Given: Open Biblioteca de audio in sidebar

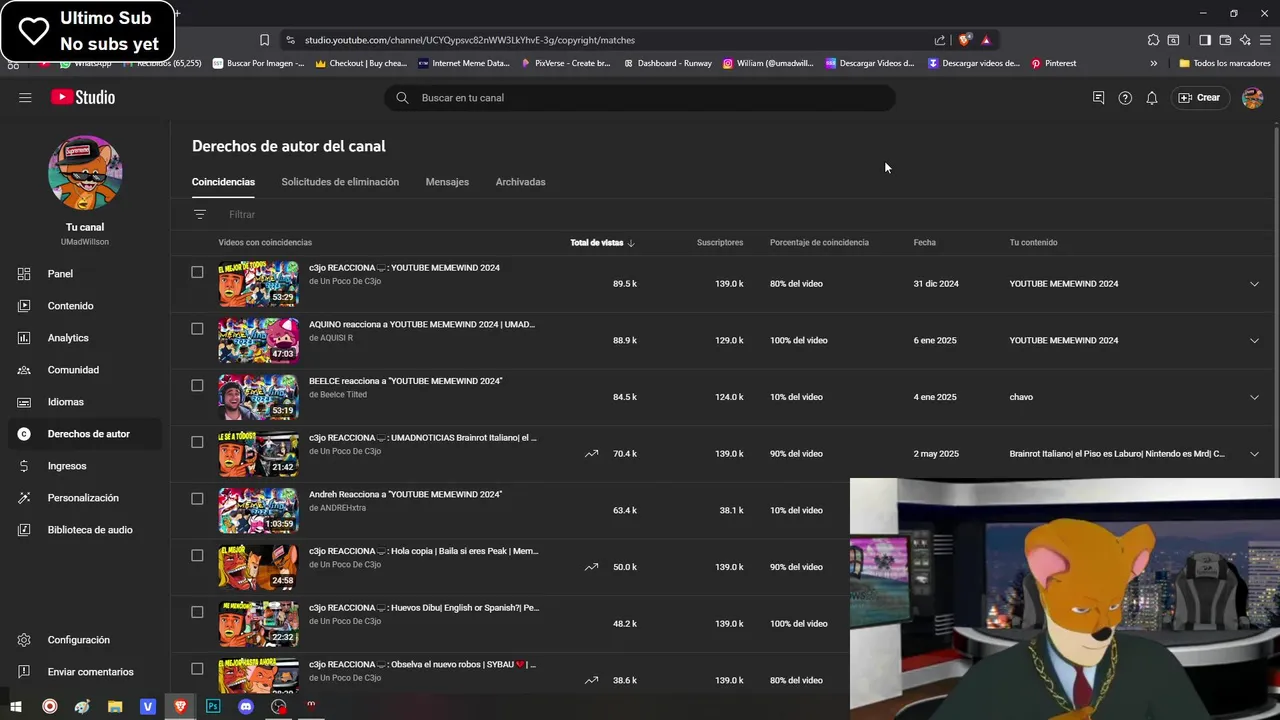Looking at the screenshot, I should (x=85, y=530).
